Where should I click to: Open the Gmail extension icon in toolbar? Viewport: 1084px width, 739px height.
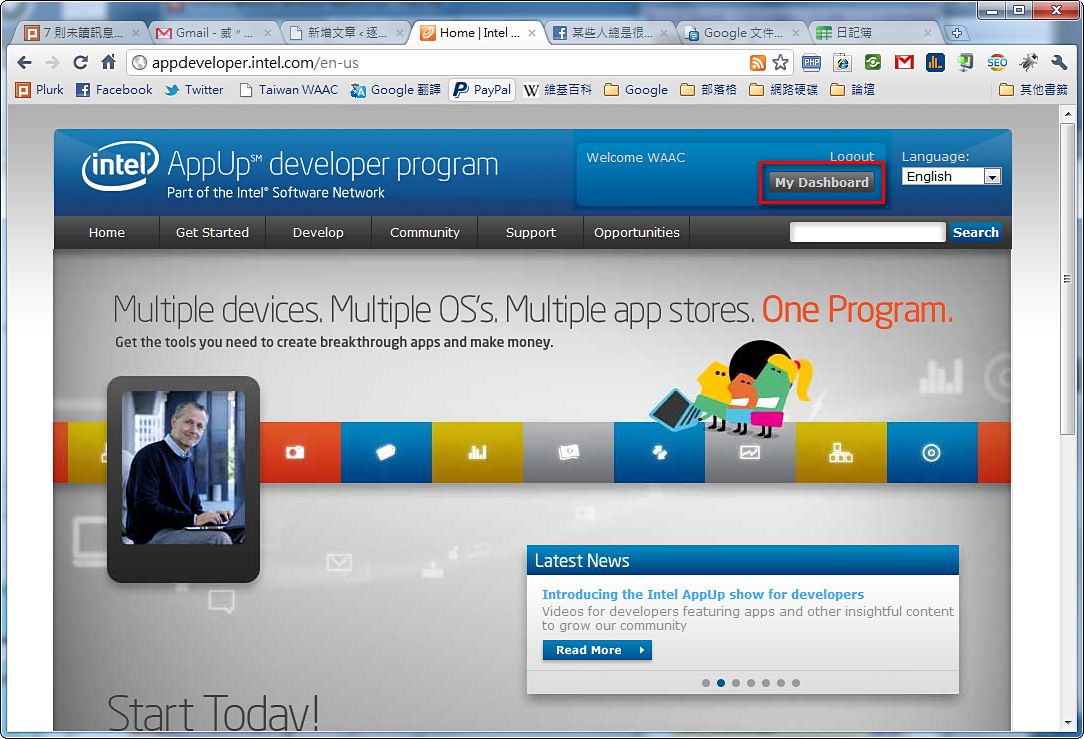(x=904, y=63)
